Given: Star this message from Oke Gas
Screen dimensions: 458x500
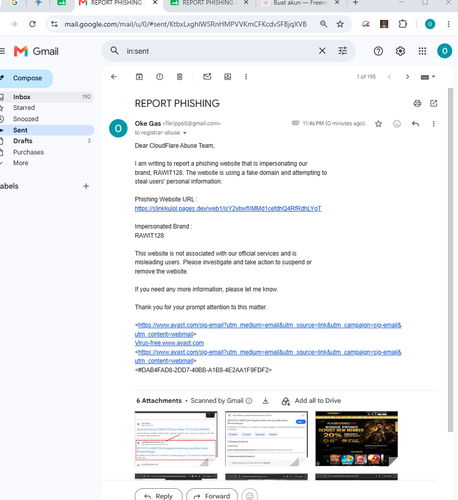Looking at the screenshot, I should 378,124.
